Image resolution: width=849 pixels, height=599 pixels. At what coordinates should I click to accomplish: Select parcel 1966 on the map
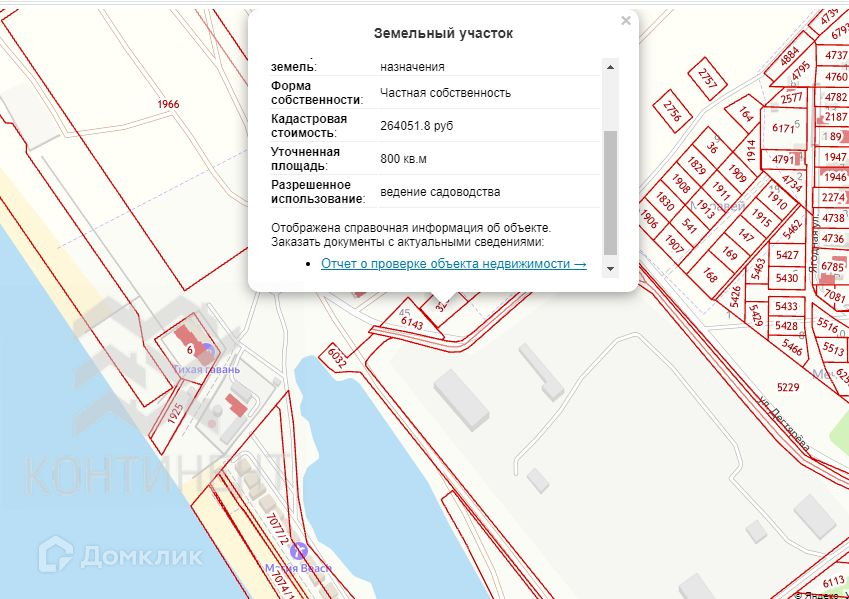click(x=168, y=104)
